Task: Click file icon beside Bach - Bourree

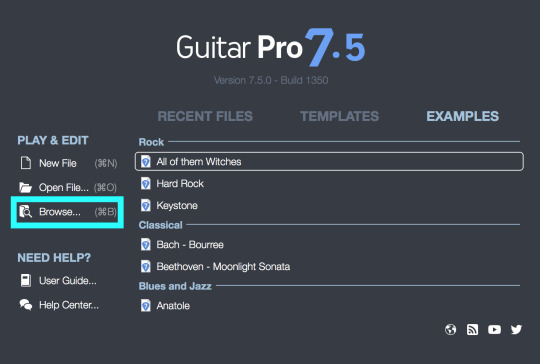Action: tap(146, 245)
